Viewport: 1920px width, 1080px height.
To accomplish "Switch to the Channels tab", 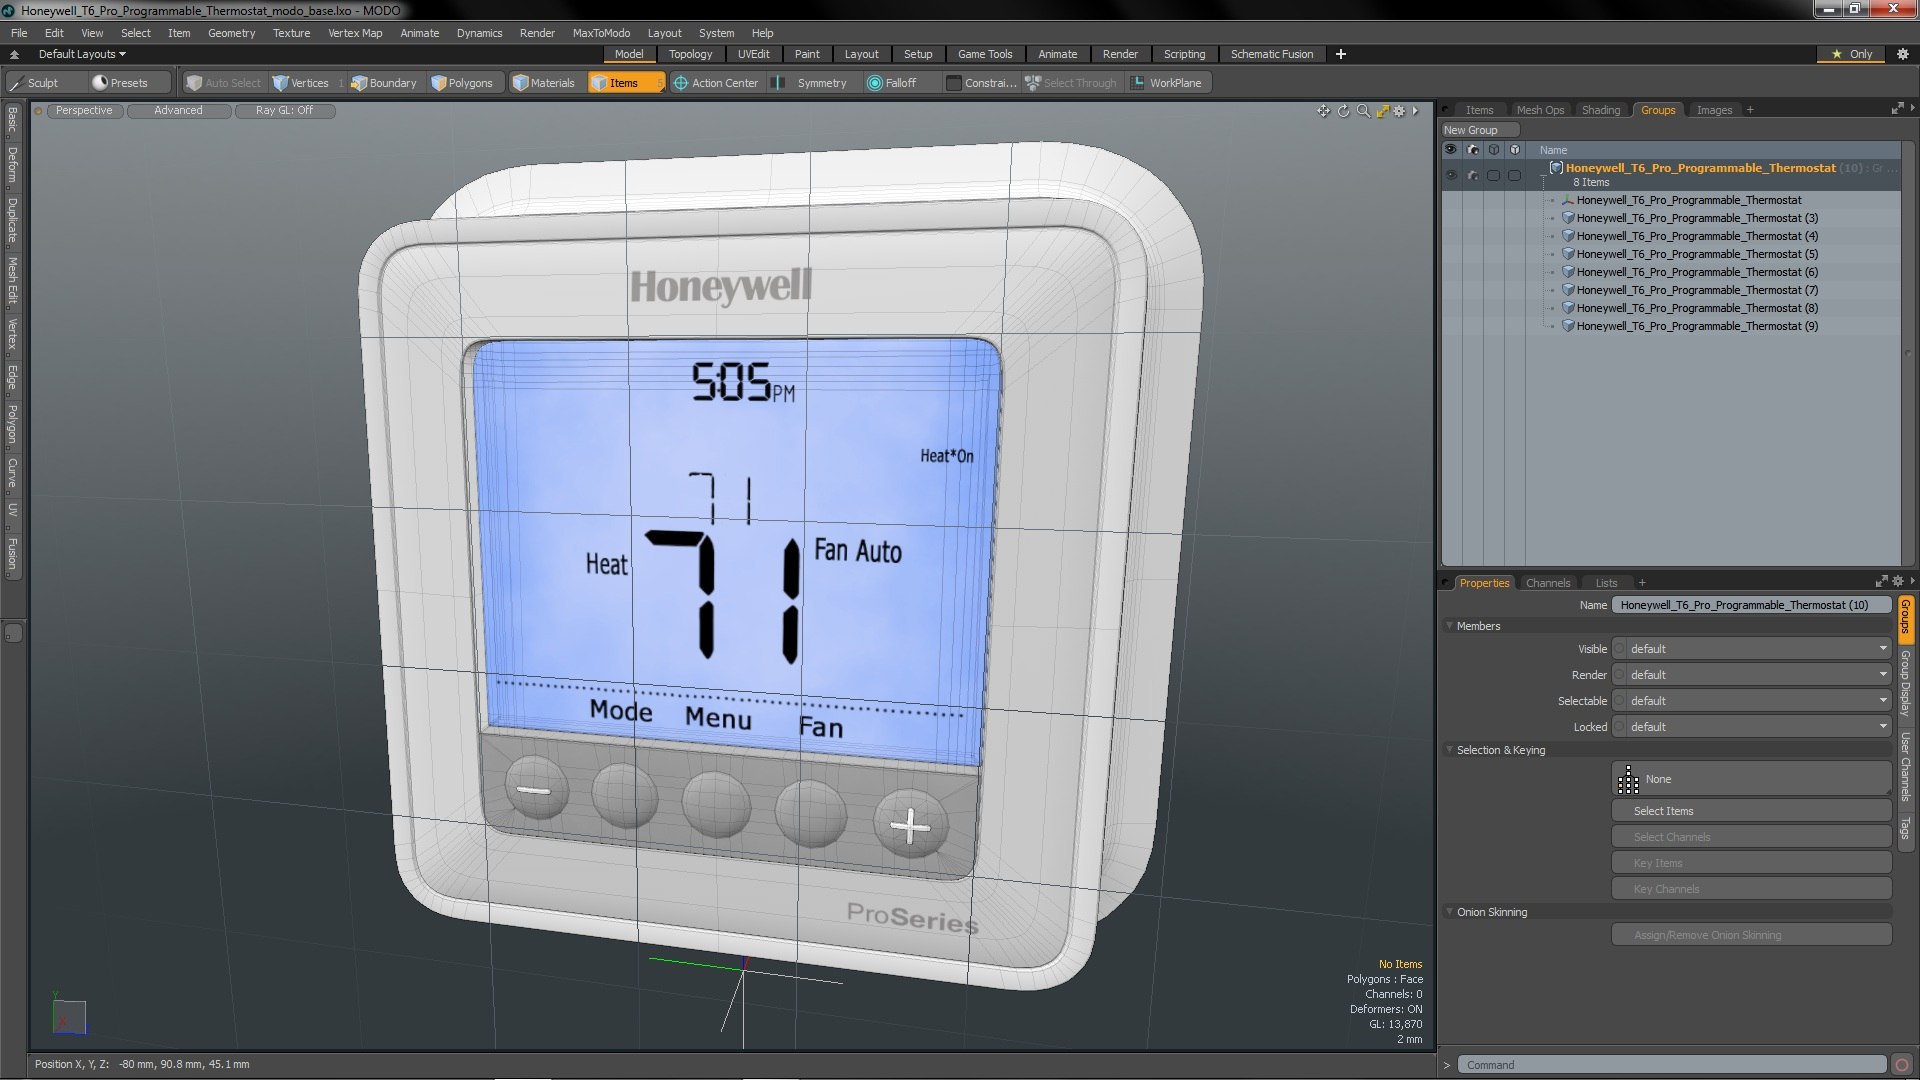I will 1547,583.
